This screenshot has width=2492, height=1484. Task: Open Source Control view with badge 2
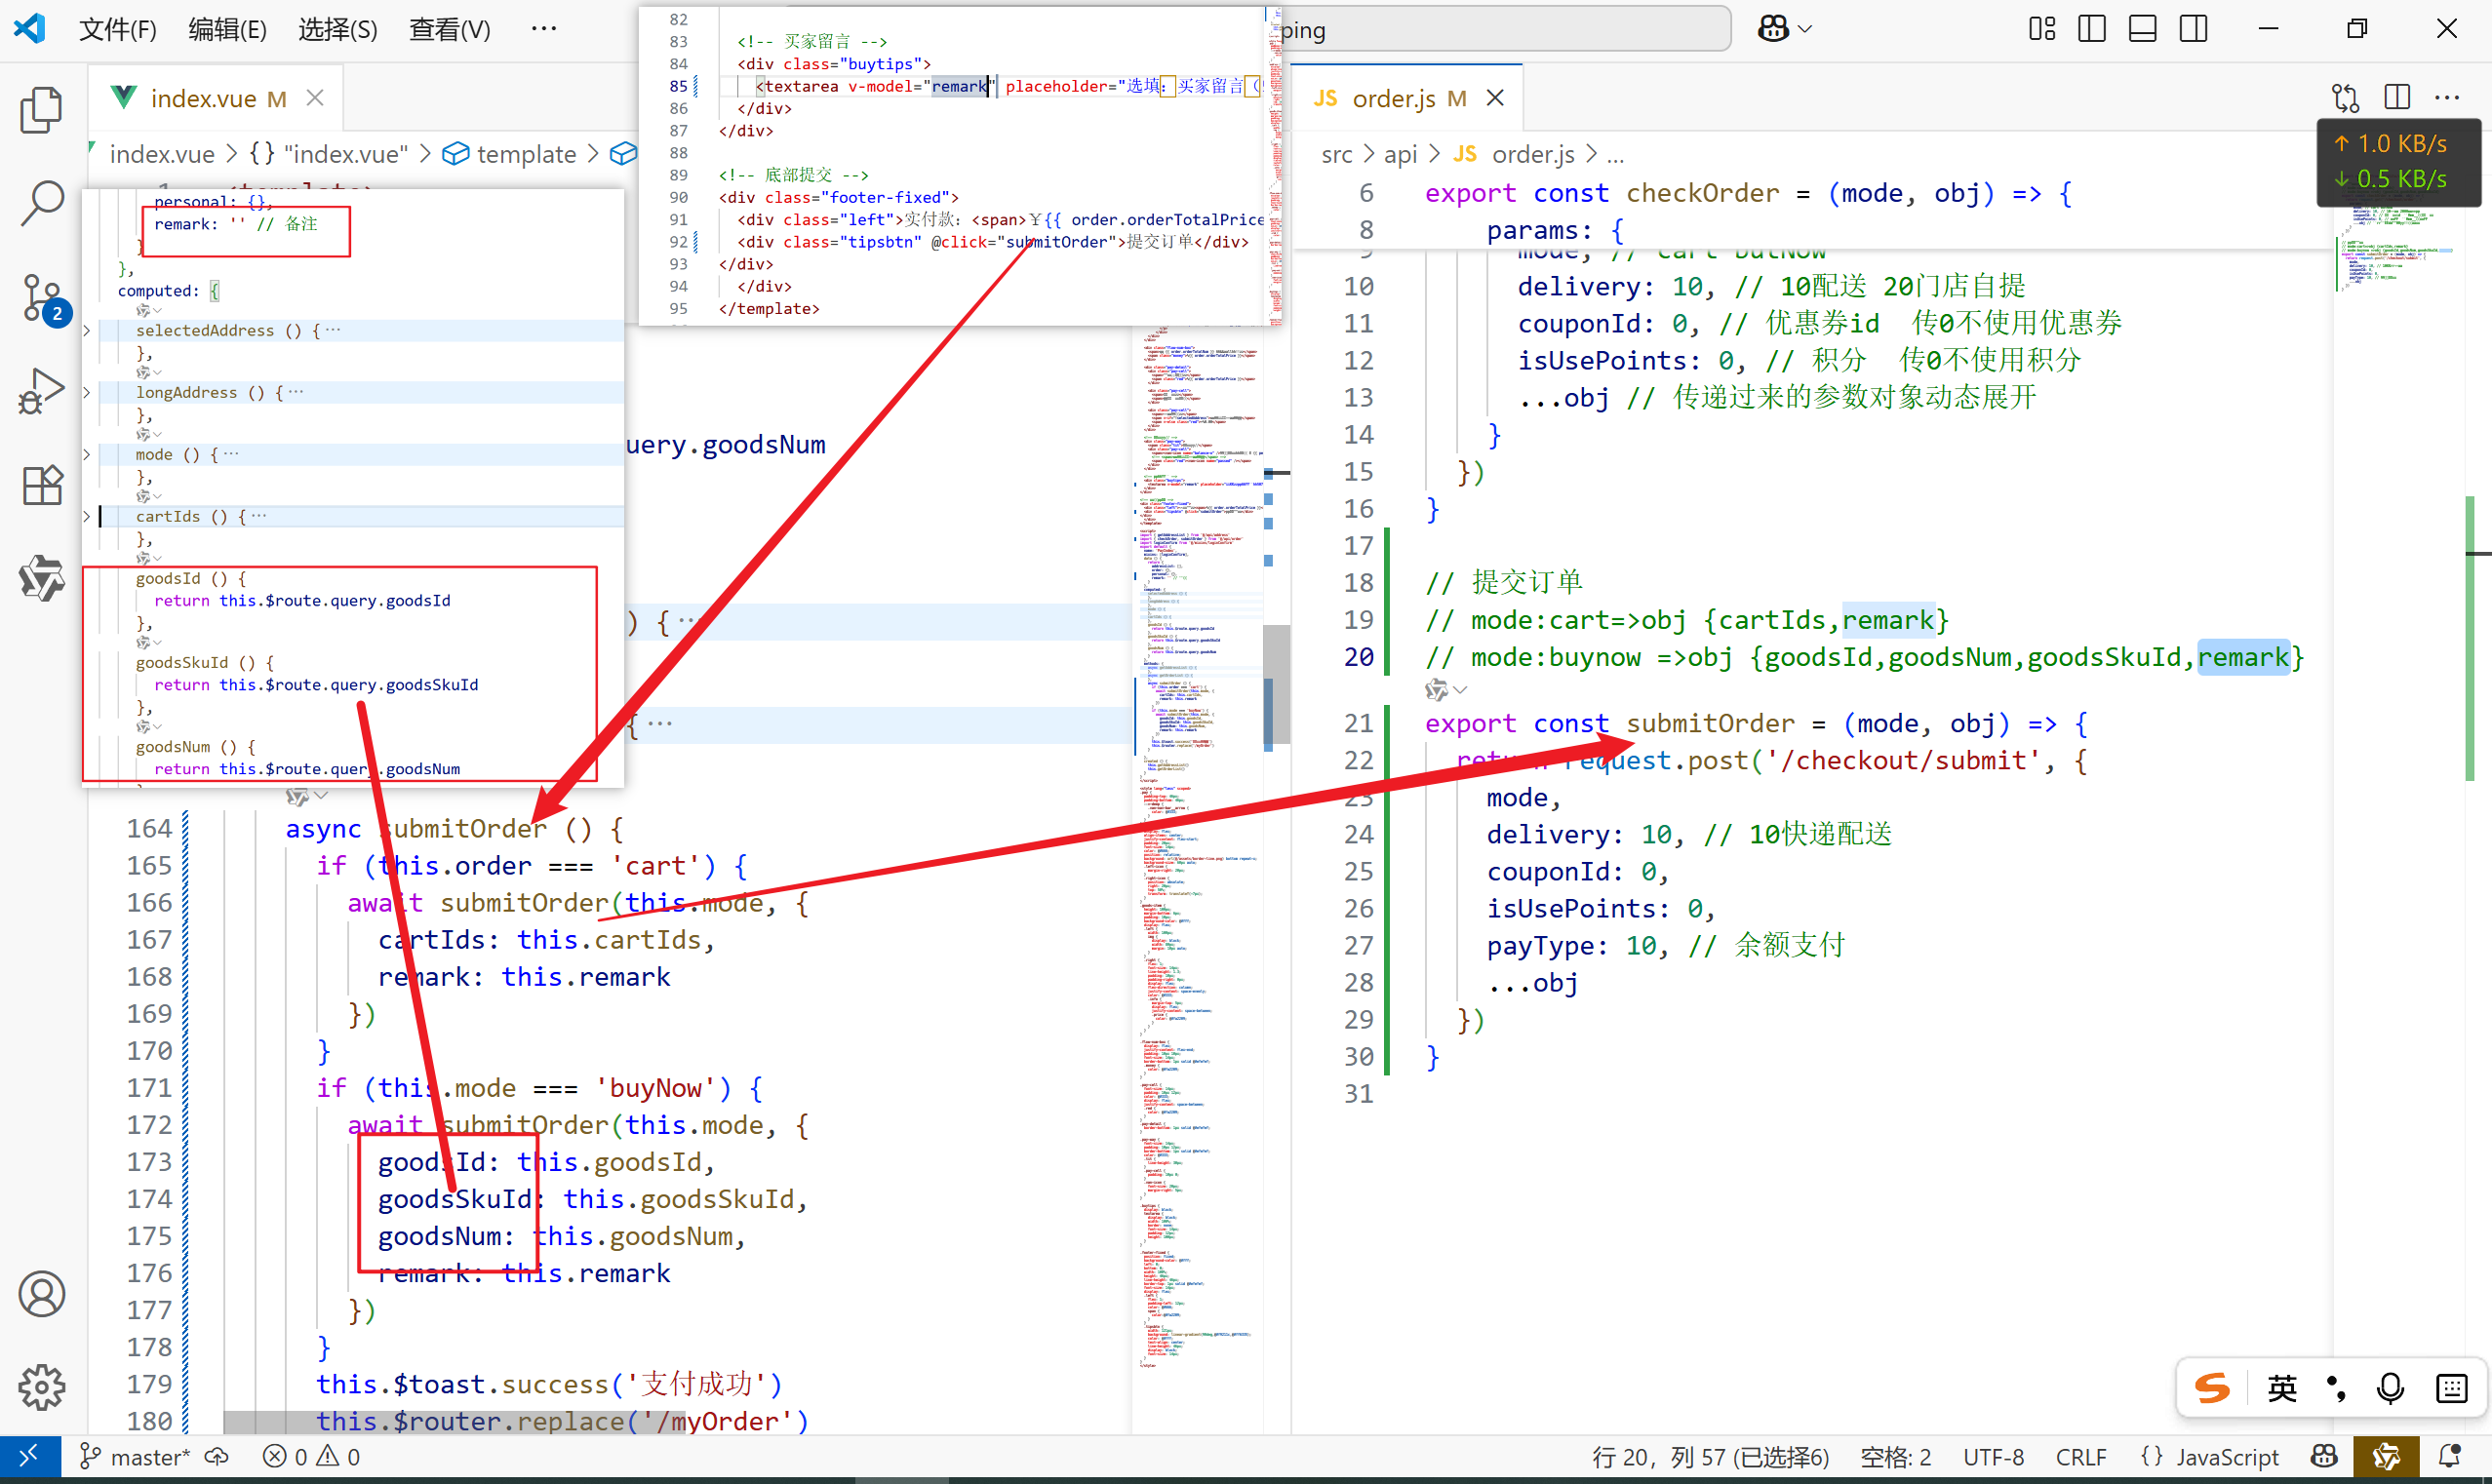41,298
